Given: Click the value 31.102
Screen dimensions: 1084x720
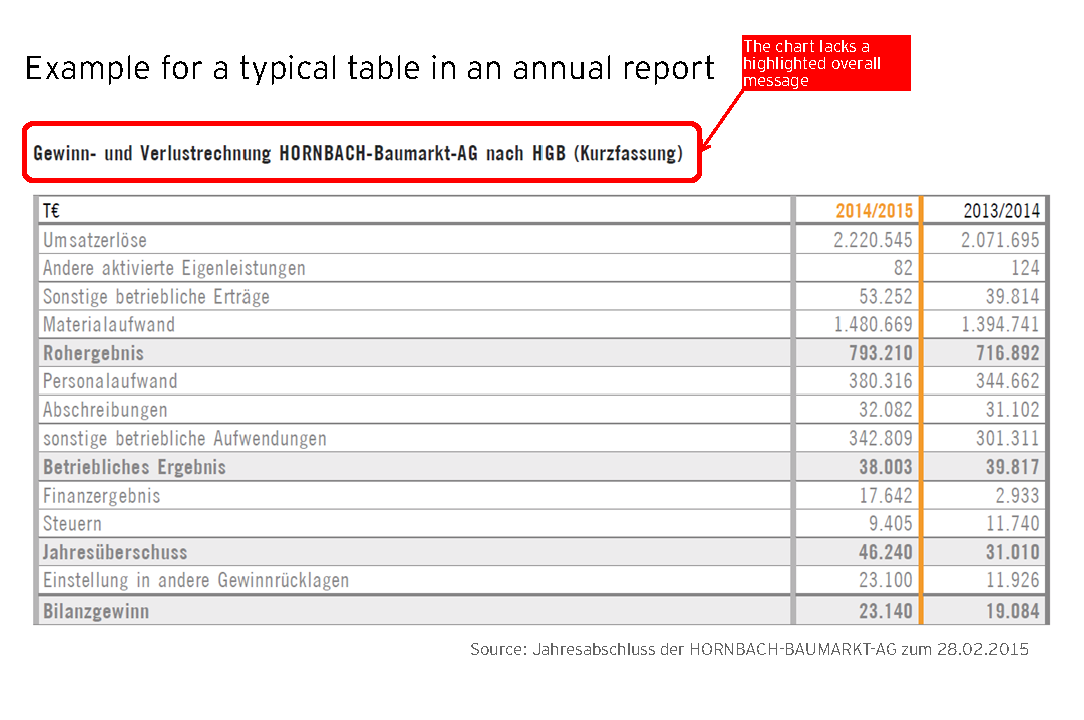Looking at the screenshot, I should pyautogui.click(x=1013, y=410).
